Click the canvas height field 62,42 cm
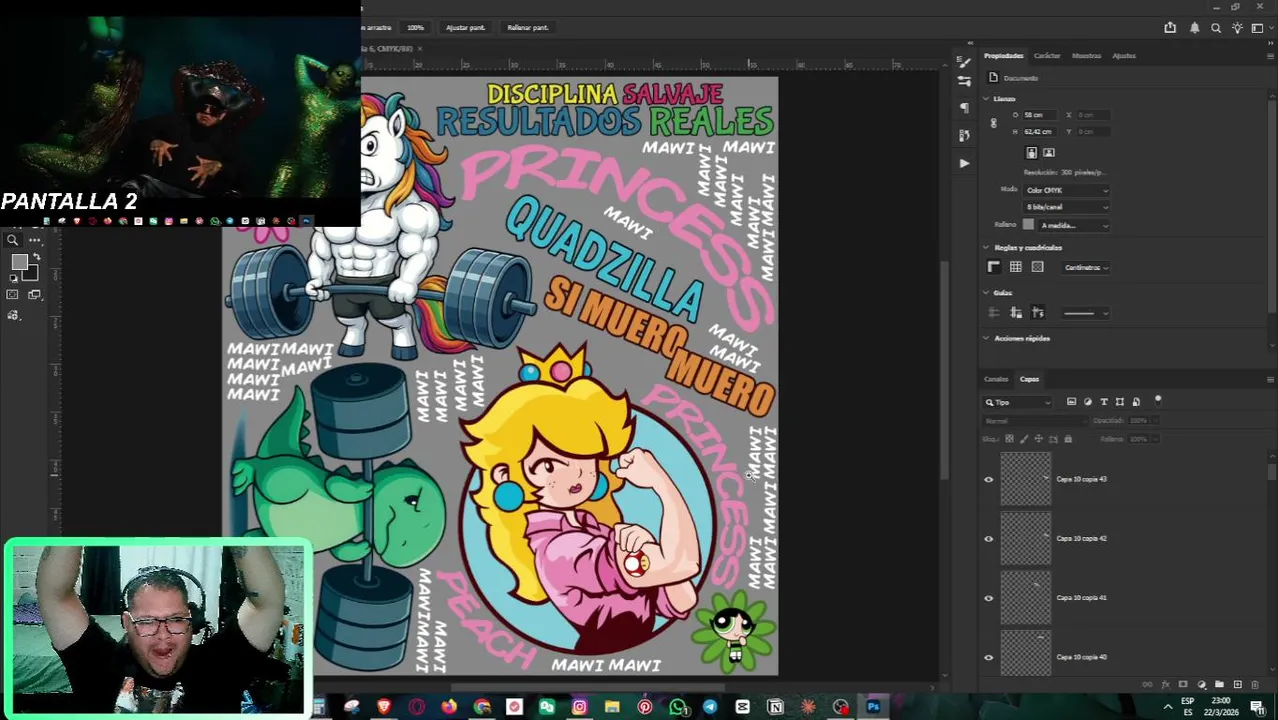 tap(1040, 132)
